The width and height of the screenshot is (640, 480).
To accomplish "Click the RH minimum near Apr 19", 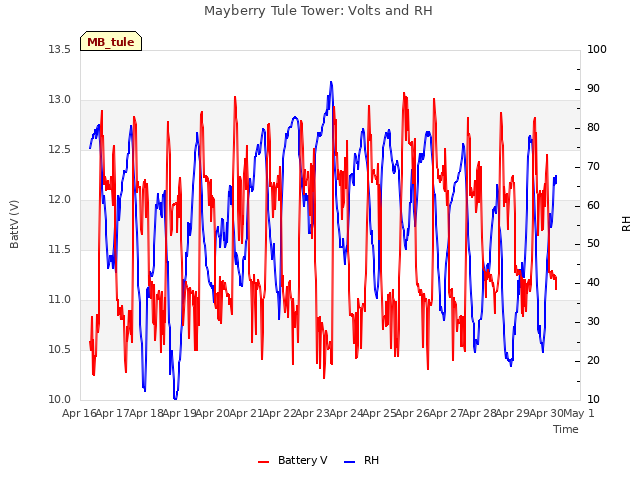I will pos(175,398).
